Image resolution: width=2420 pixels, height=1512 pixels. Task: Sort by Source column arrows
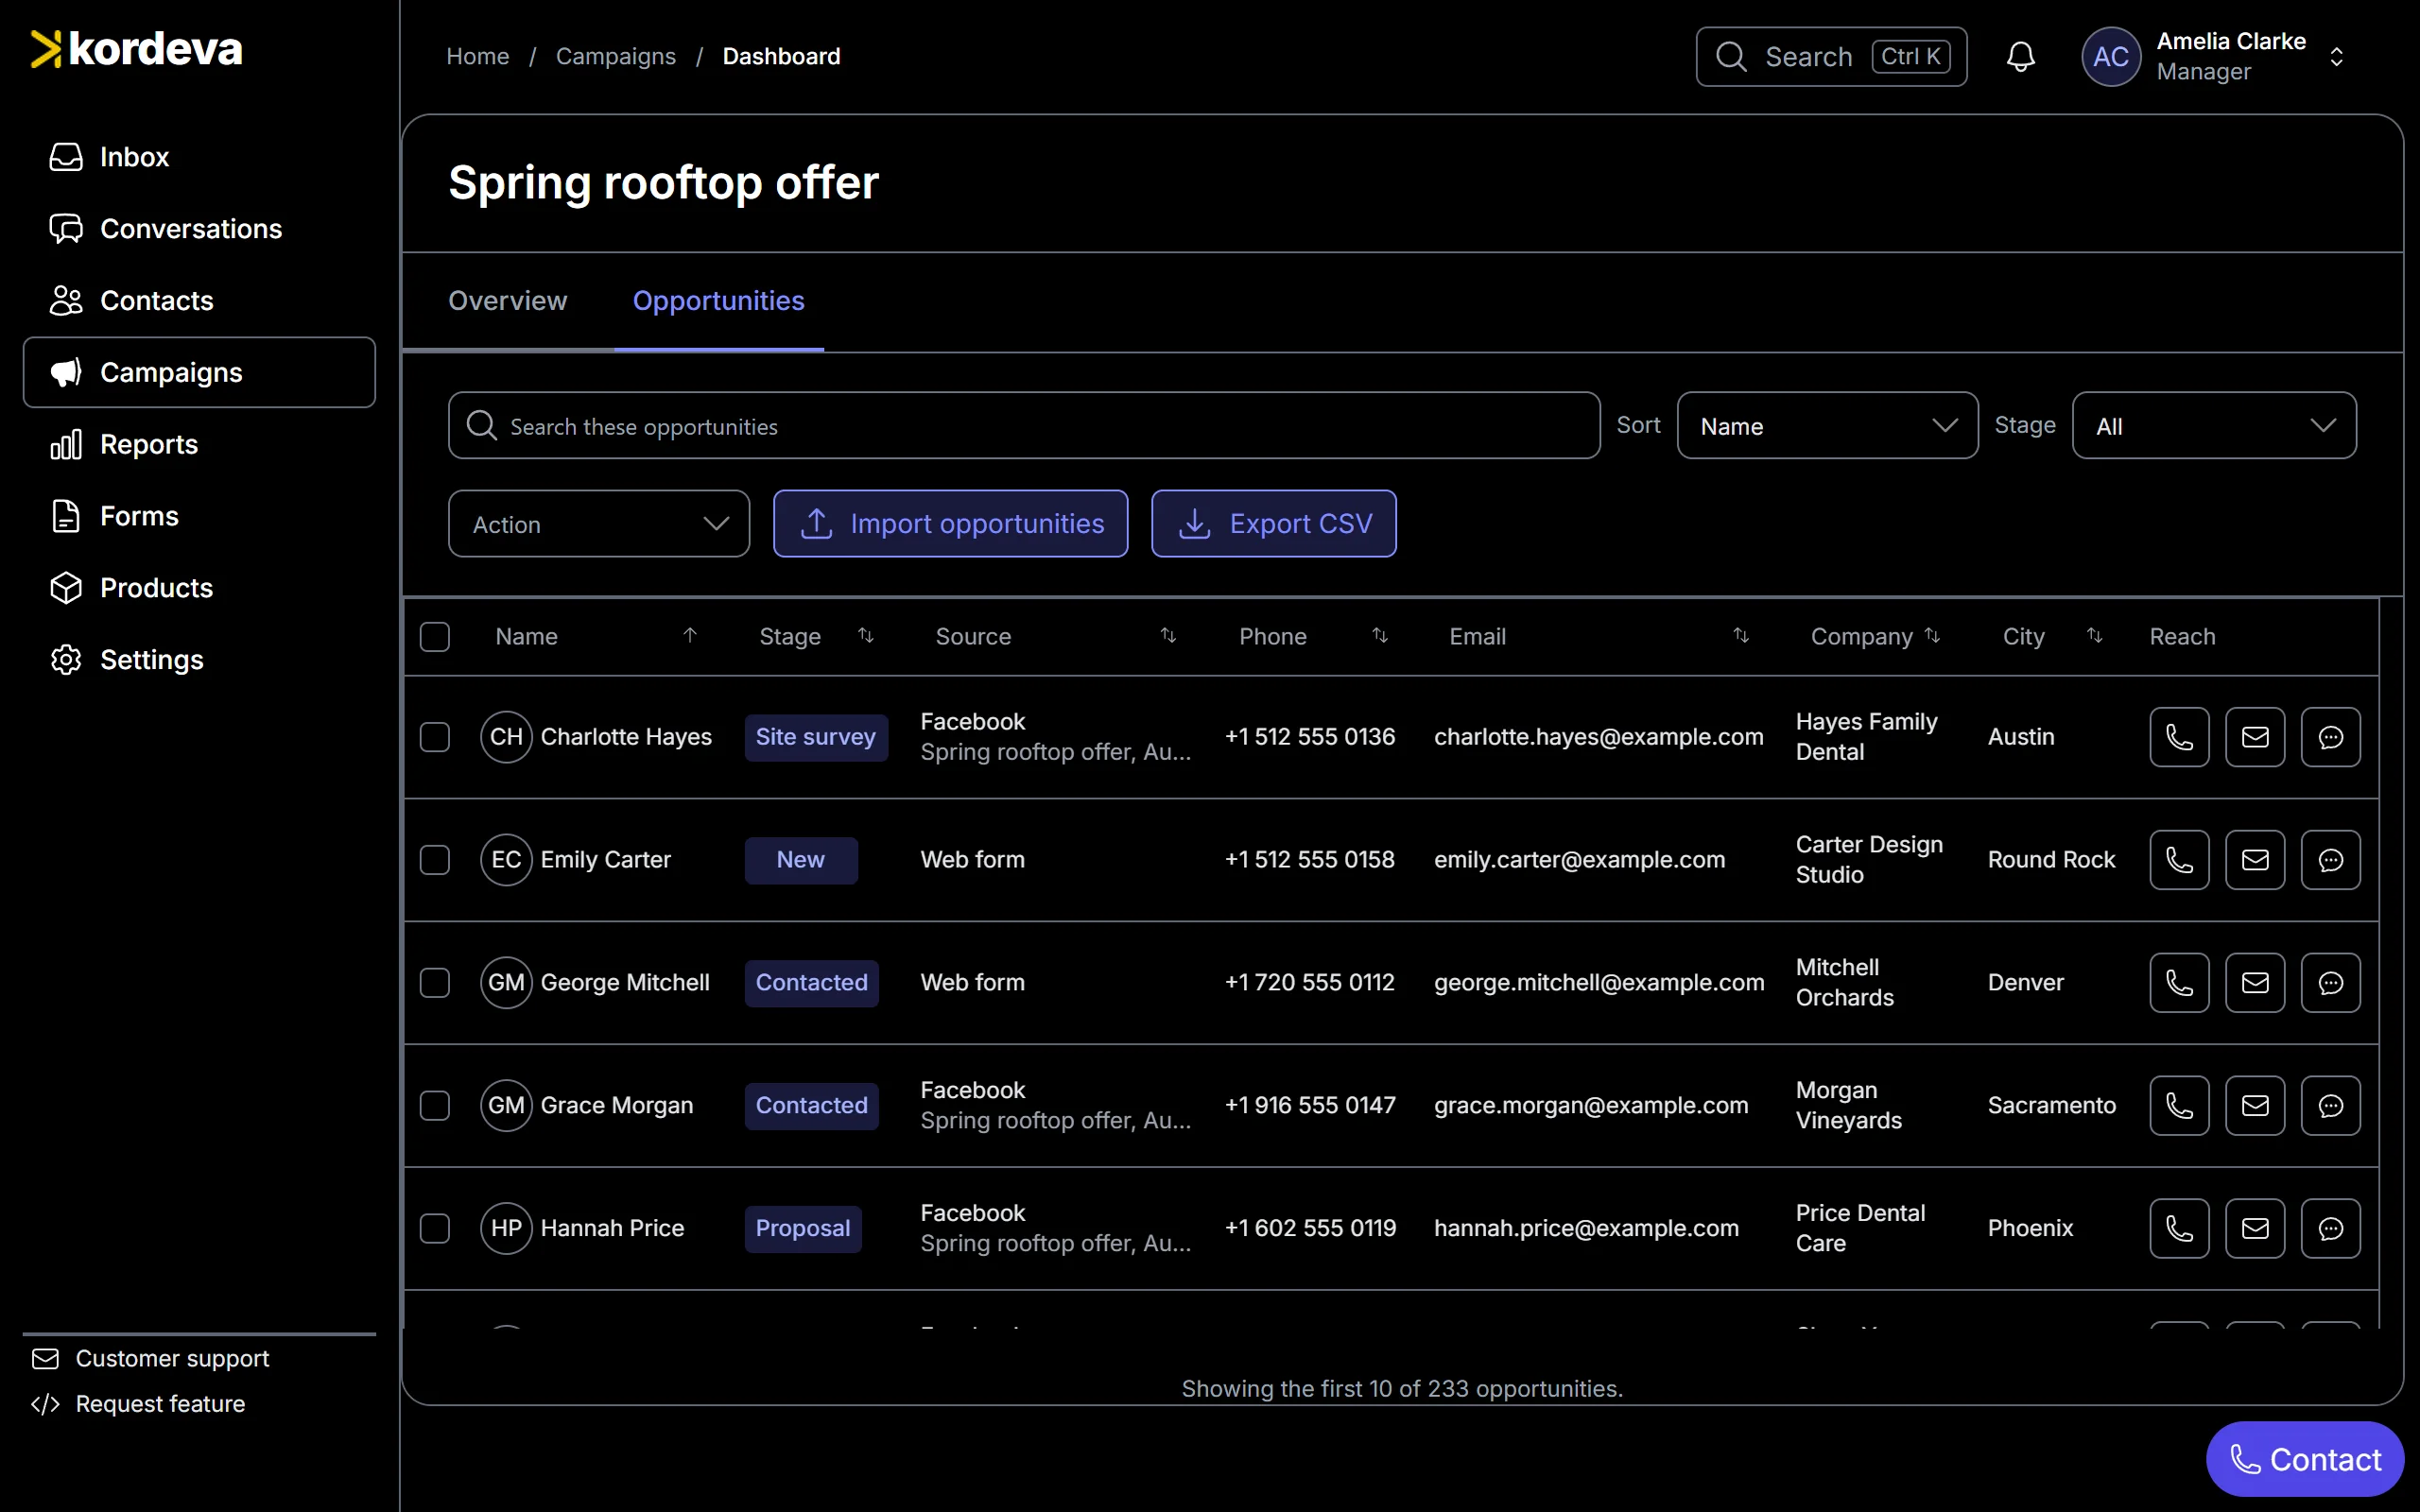tap(1168, 636)
